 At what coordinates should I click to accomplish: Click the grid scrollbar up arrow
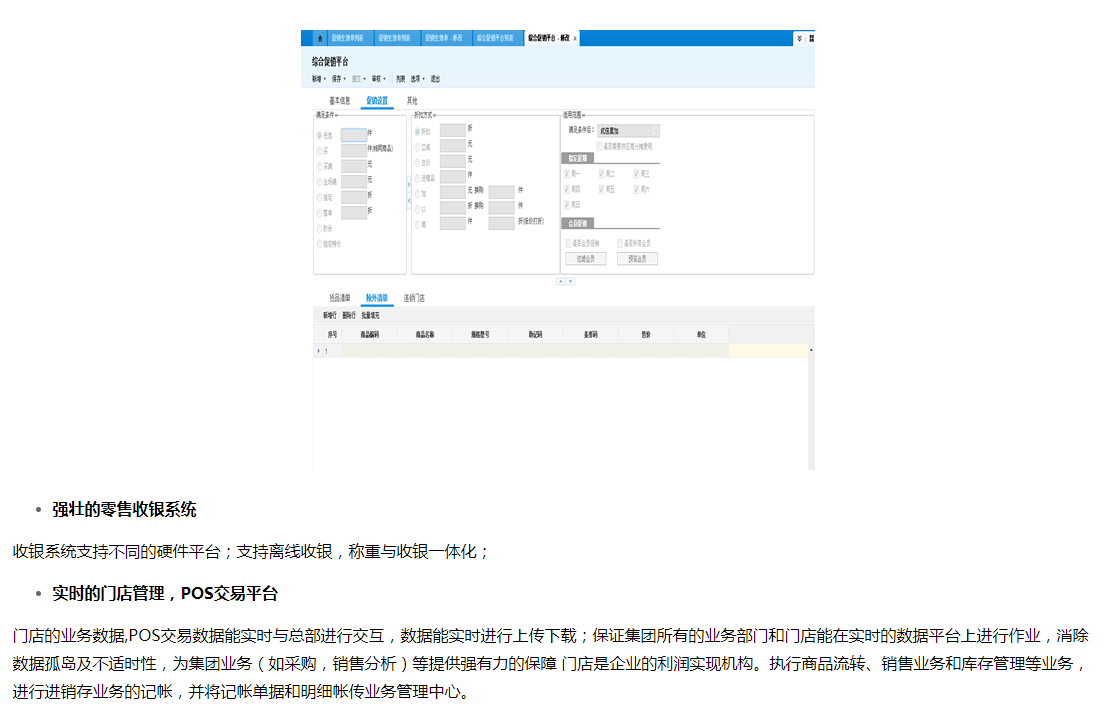[811, 350]
